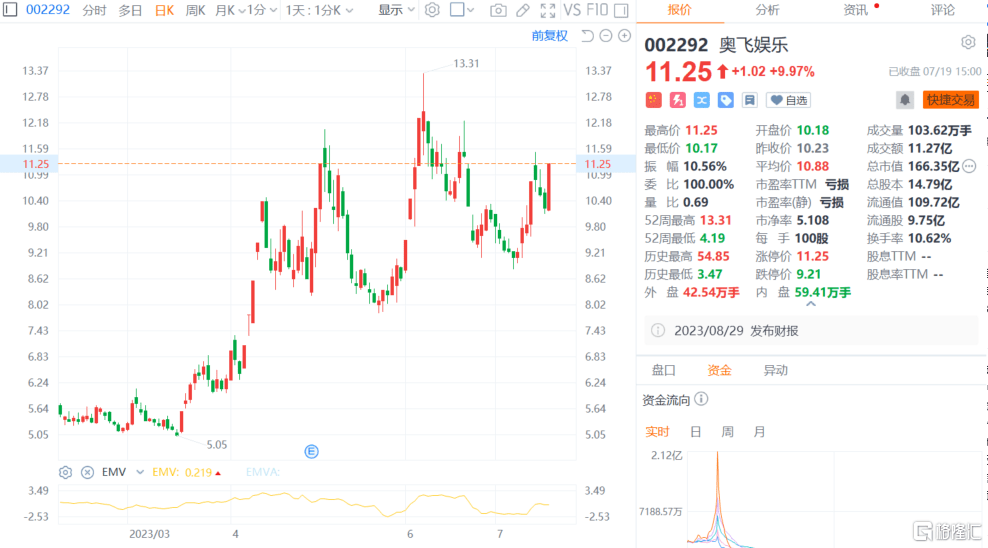Open EMV indicator settings gear
This screenshot has height=548, width=988.
pyautogui.click(x=66, y=472)
